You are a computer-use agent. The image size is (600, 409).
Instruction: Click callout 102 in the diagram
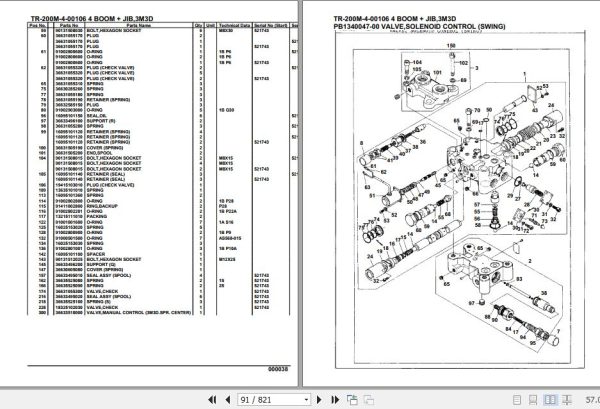pos(463,63)
